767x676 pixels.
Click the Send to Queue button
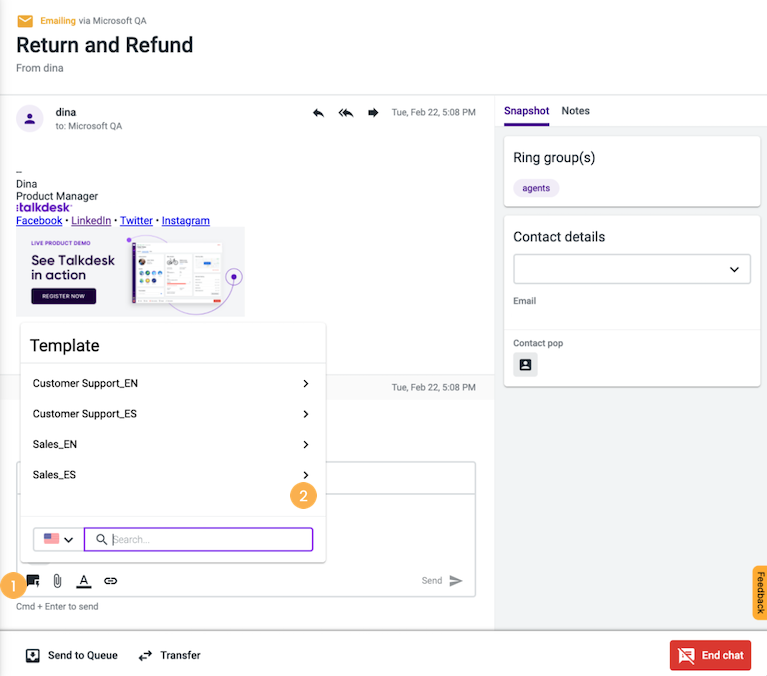point(71,655)
